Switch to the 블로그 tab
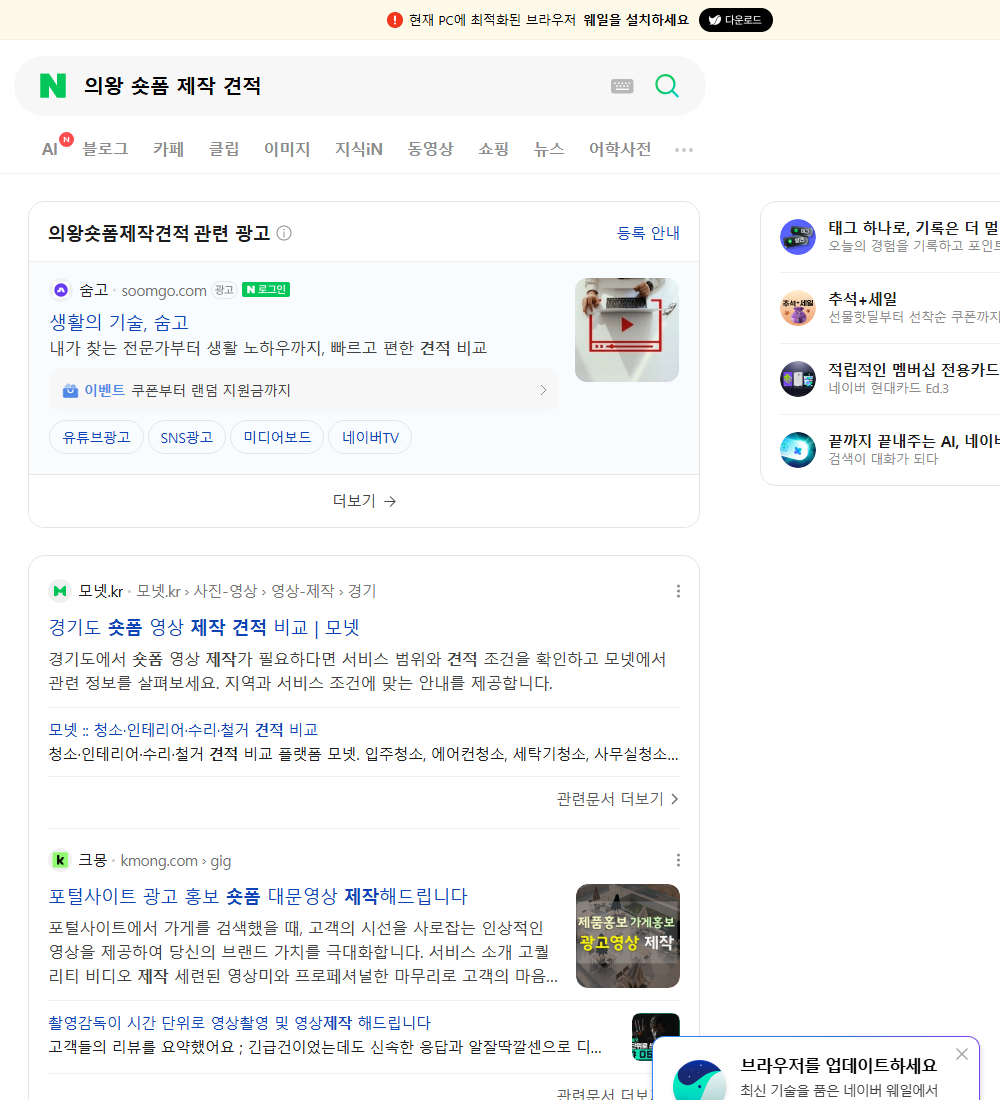 (x=105, y=149)
